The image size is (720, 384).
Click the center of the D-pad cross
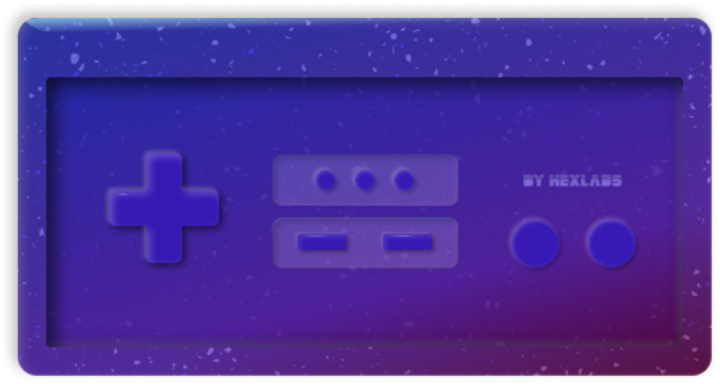pos(163,207)
